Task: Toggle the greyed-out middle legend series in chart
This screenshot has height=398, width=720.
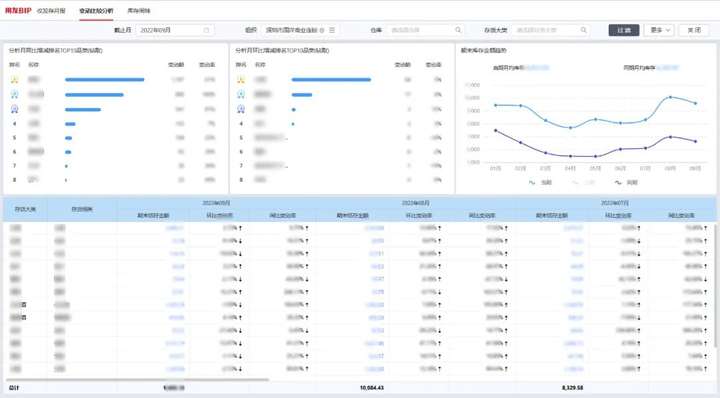Action: [583, 182]
